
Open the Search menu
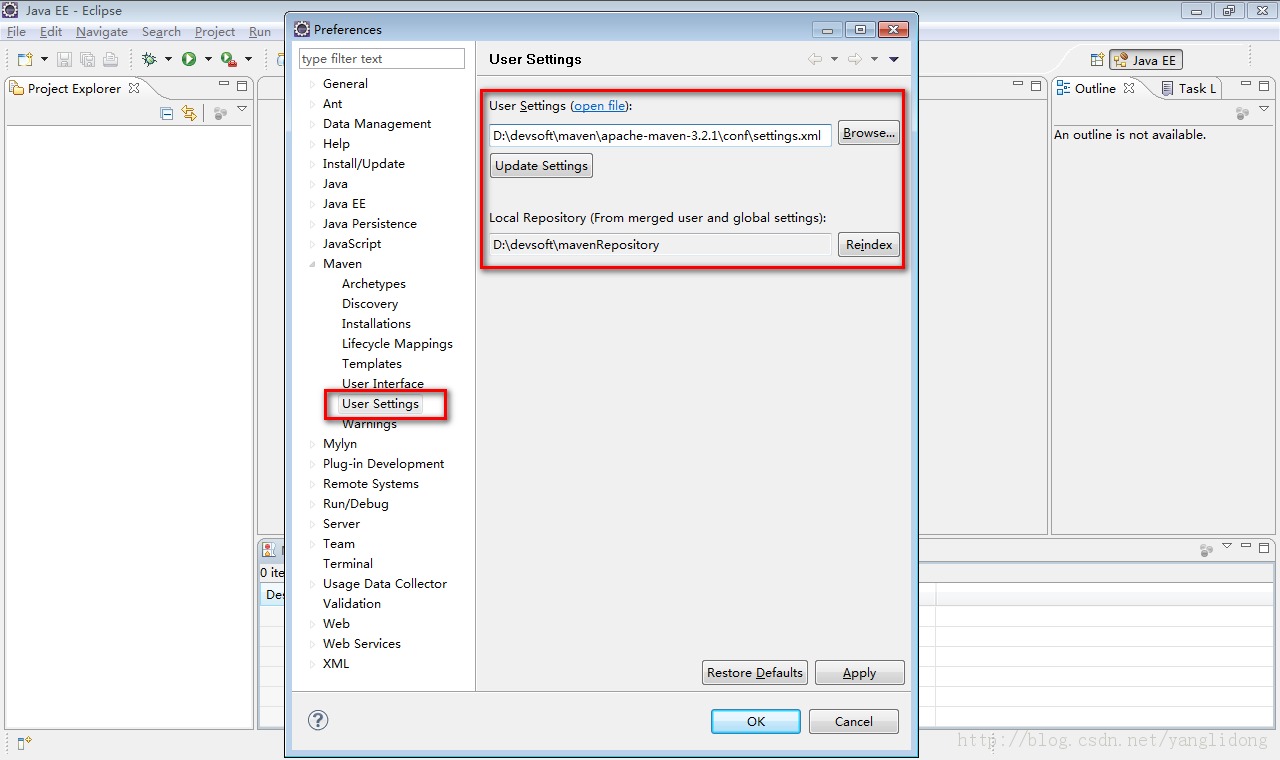[x=161, y=32]
